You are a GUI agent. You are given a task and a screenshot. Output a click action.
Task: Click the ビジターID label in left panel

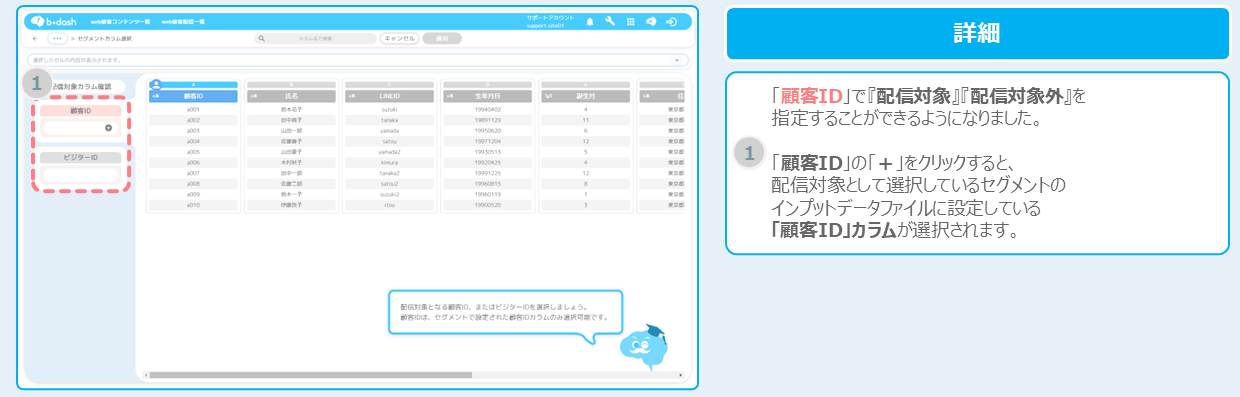[x=80, y=158]
